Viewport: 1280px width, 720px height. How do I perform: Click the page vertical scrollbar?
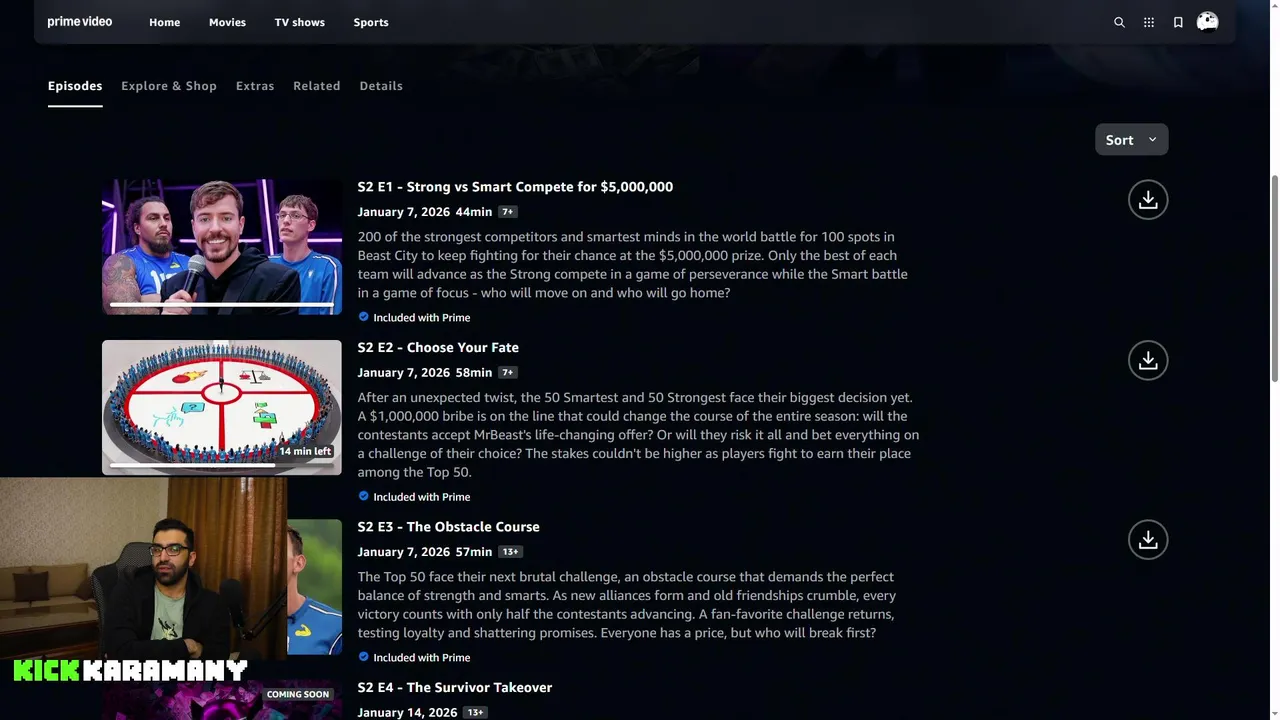tap(1274, 280)
